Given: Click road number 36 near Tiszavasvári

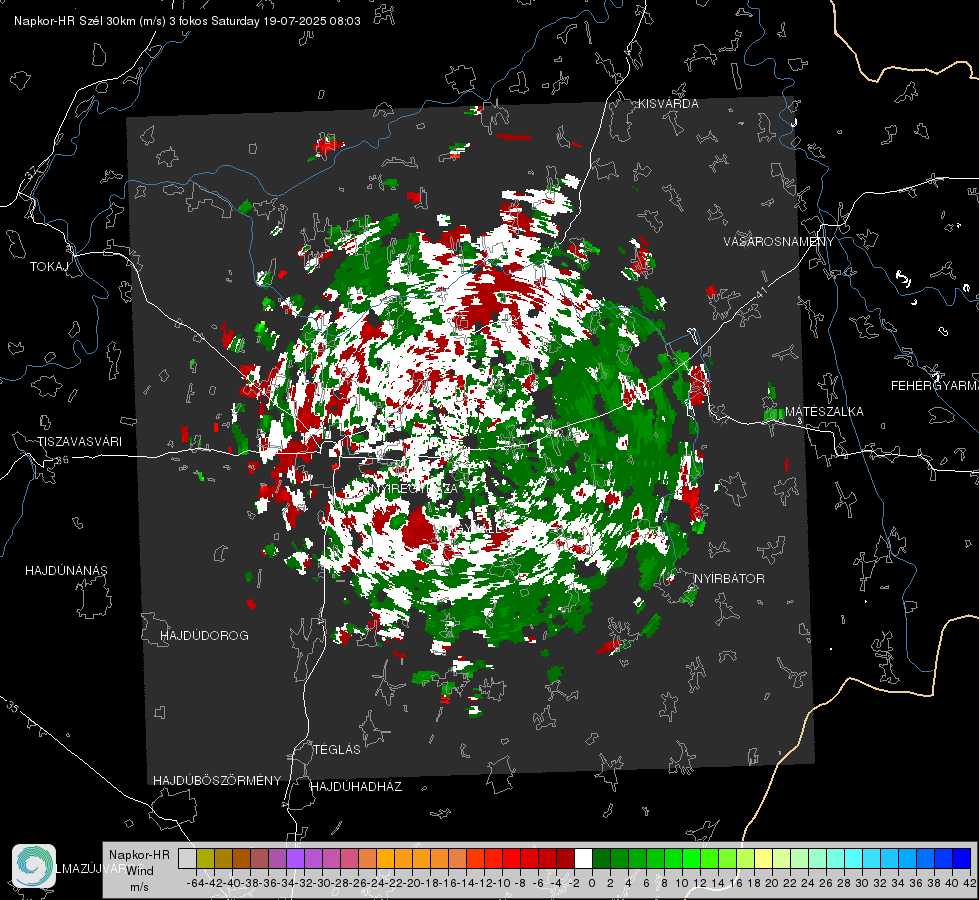Looking at the screenshot, I should click(x=62, y=460).
